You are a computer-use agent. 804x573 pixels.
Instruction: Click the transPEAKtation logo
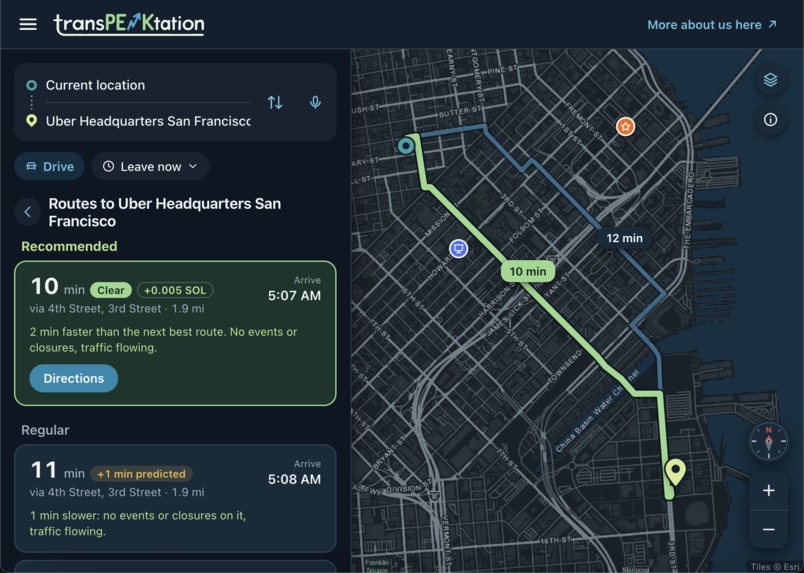click(129, 24)
